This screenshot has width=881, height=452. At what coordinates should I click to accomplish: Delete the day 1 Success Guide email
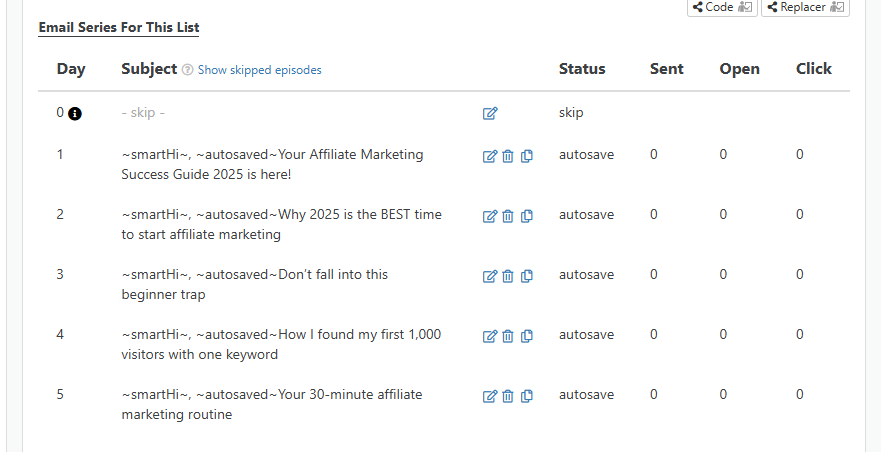pos(508,156)
